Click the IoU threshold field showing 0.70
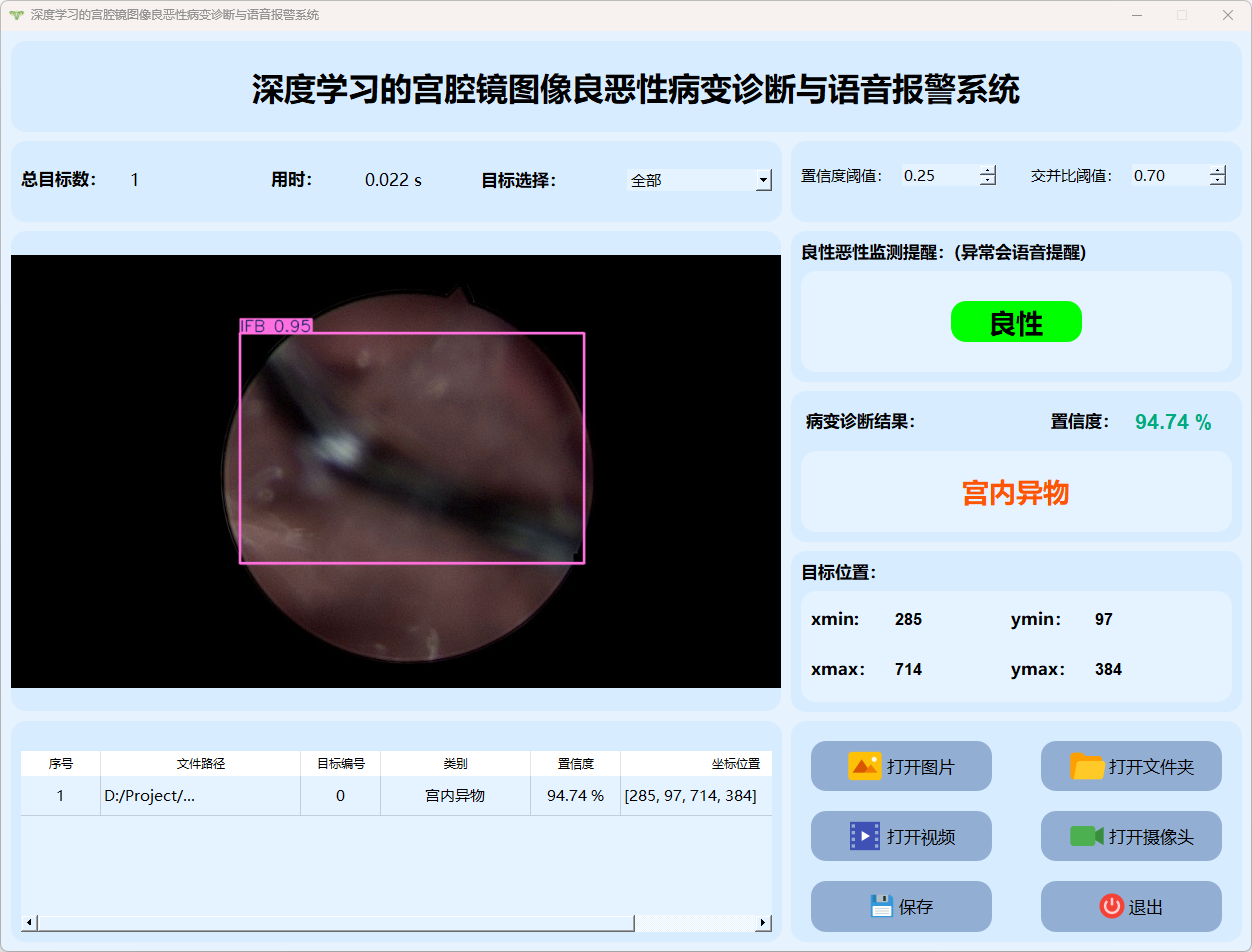This screenshot has width=1252, height=952. point(1168,176)
